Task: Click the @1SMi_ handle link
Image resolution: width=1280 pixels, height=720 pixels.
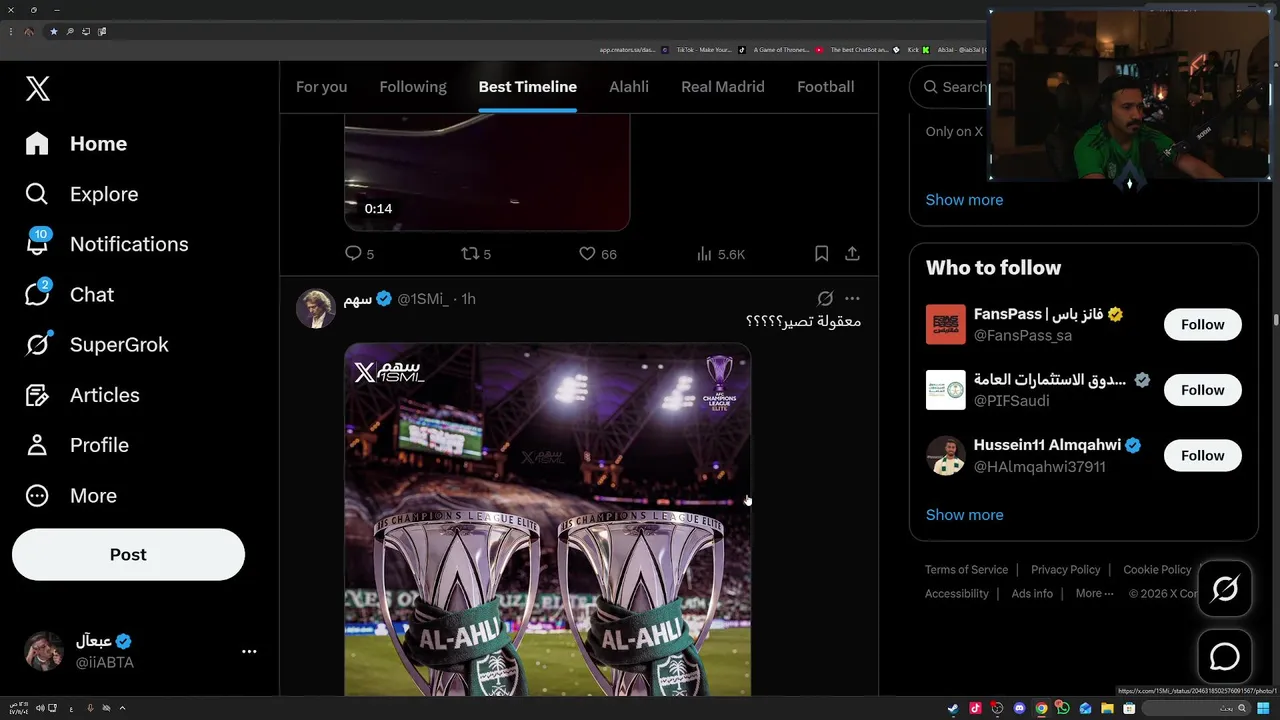Action: pyautogui.click(x=423, y=299)
